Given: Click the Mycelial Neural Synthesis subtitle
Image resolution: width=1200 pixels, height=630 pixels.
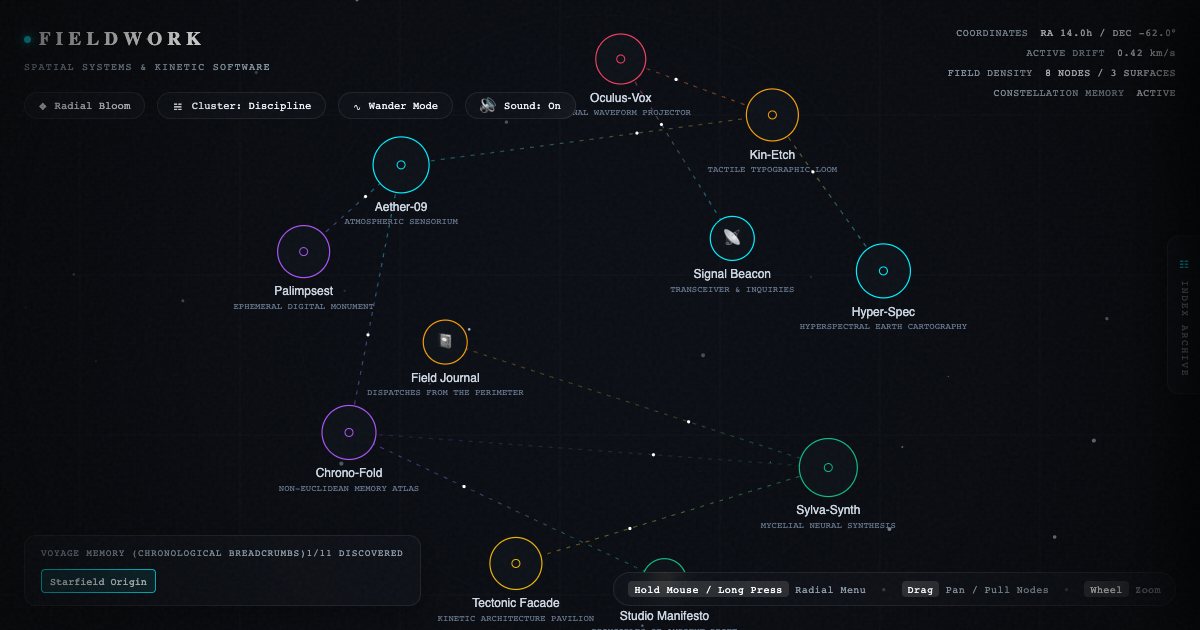Looking at the screenshot, I should [x=828, y=525].
